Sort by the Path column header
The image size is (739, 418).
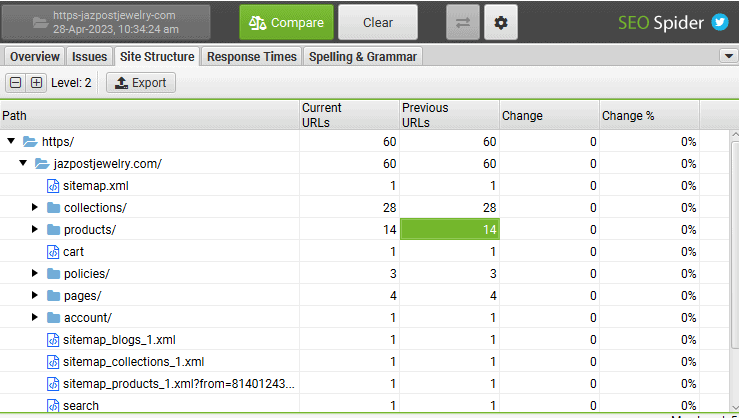click(x=149, y=115)
